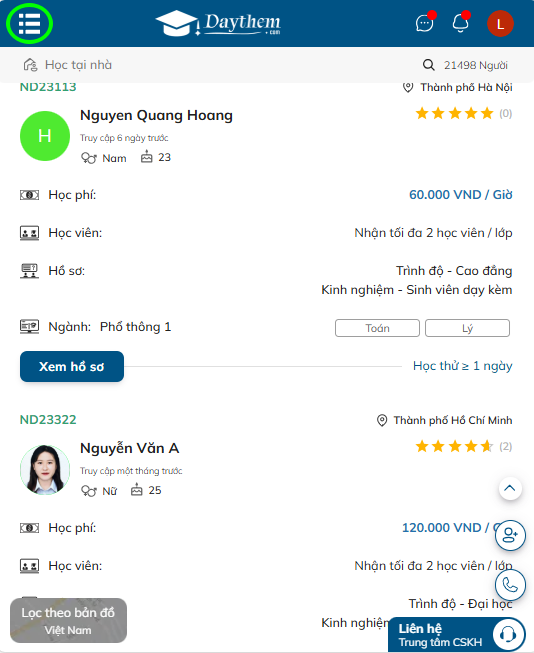
Task: Open tutor ID ND23322 link
Action: [48, 420]
